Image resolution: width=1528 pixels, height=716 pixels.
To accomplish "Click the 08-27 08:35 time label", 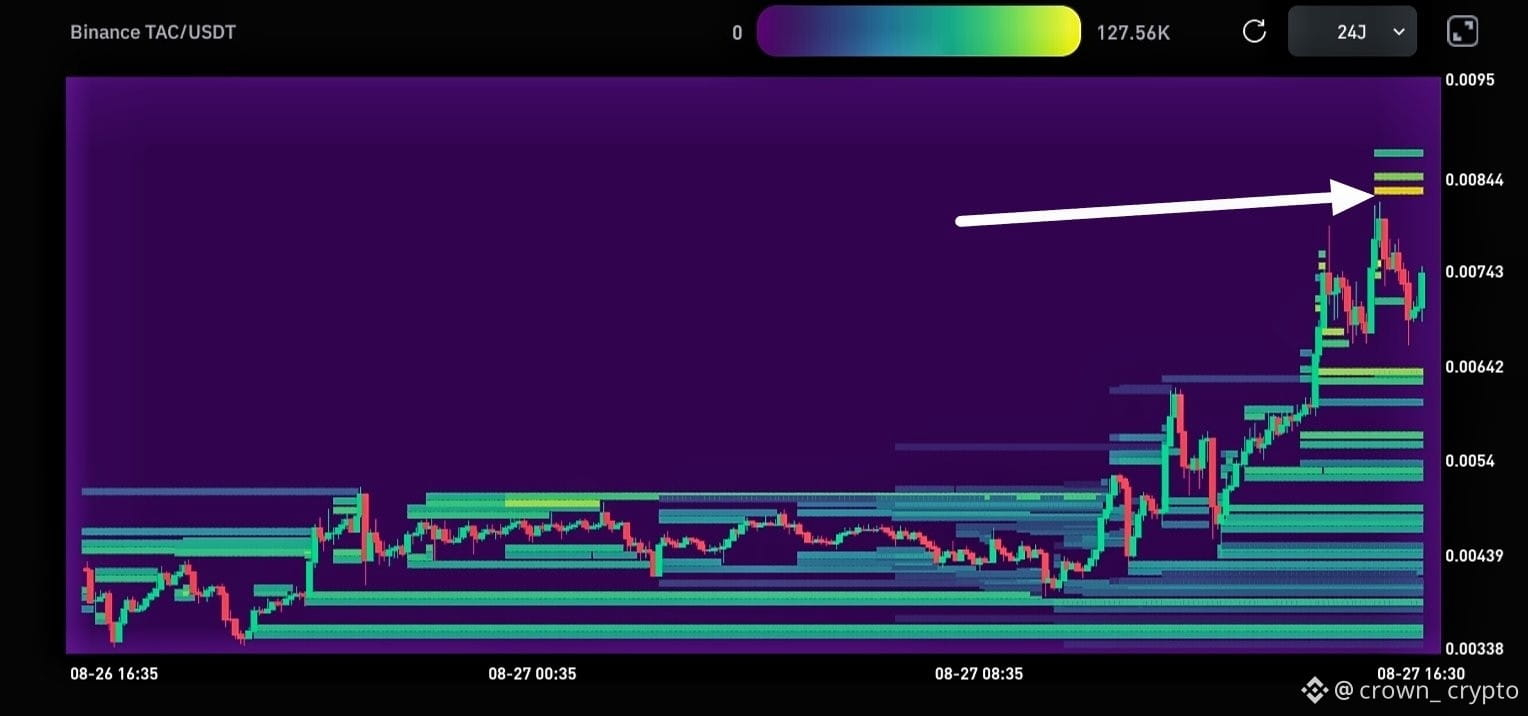I will coord(979,674).
